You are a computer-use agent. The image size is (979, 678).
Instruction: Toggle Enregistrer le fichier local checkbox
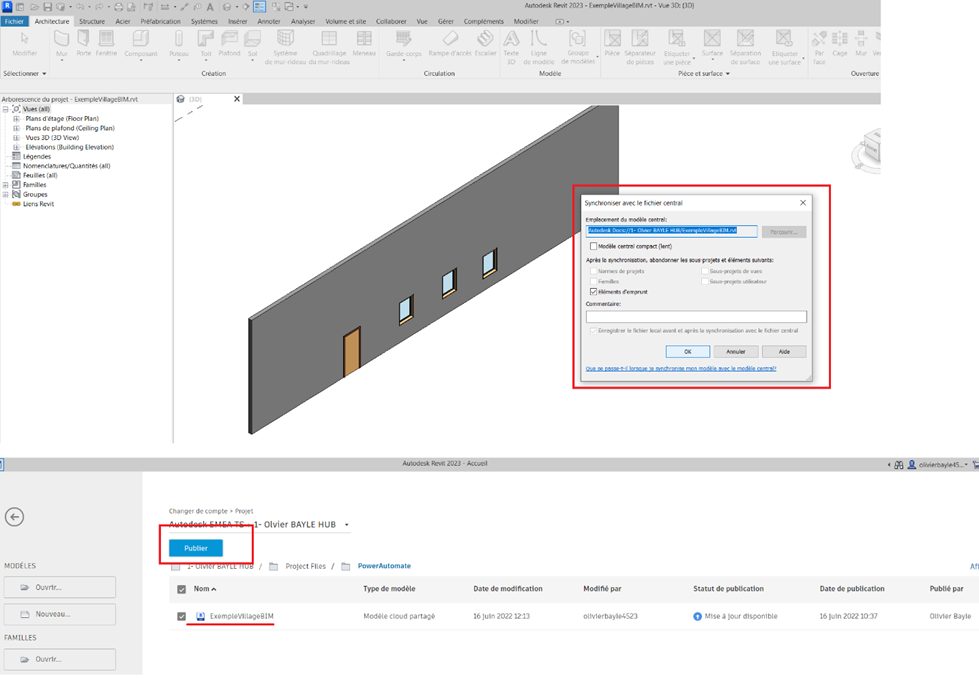point(593,330)
